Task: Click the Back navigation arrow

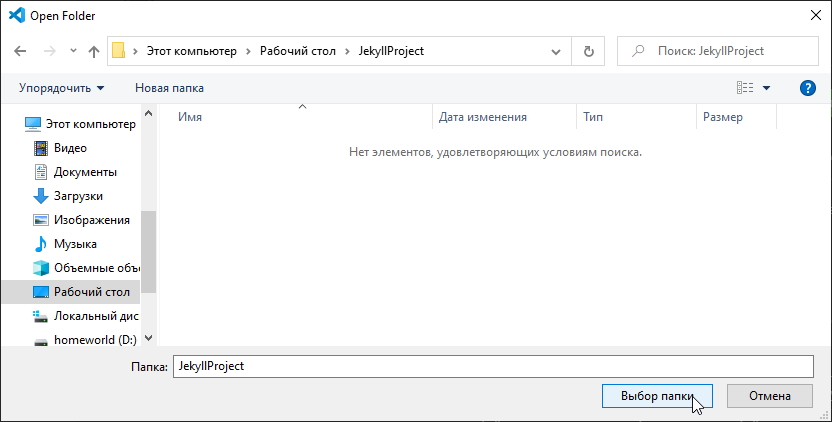Action: tap(20, 51)
